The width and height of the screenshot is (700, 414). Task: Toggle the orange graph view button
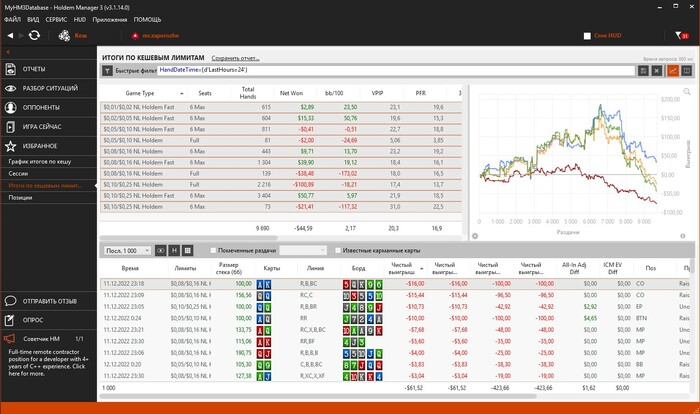point(673,71)
